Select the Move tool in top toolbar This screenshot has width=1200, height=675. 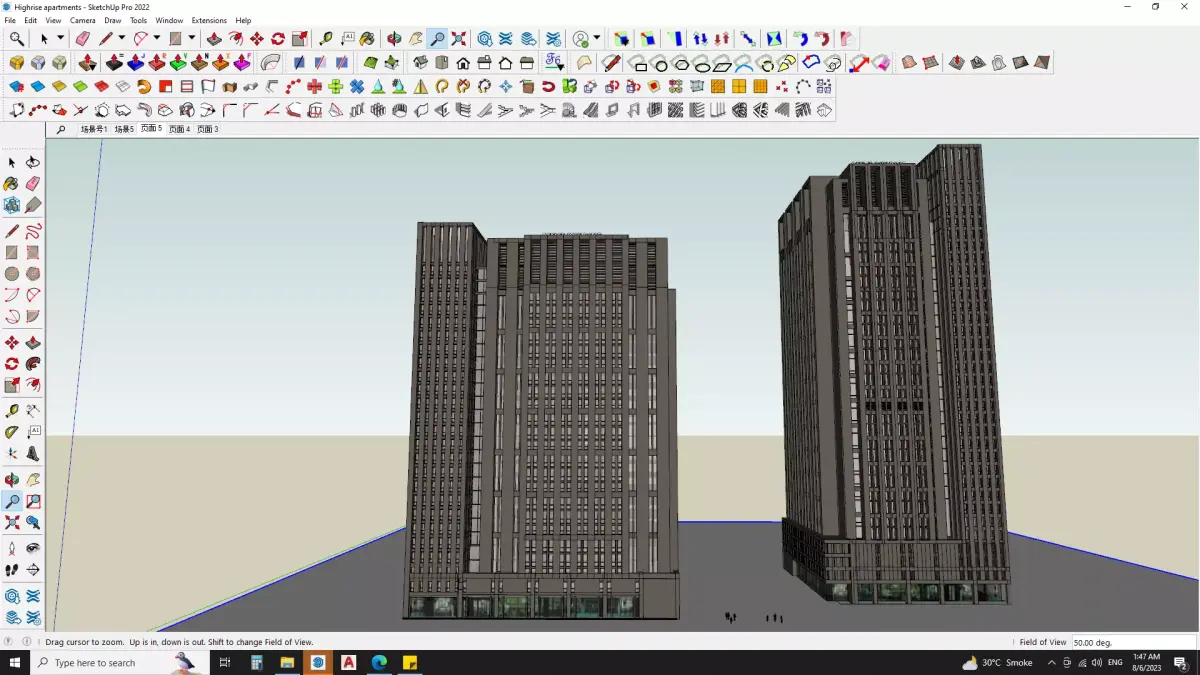257,39
